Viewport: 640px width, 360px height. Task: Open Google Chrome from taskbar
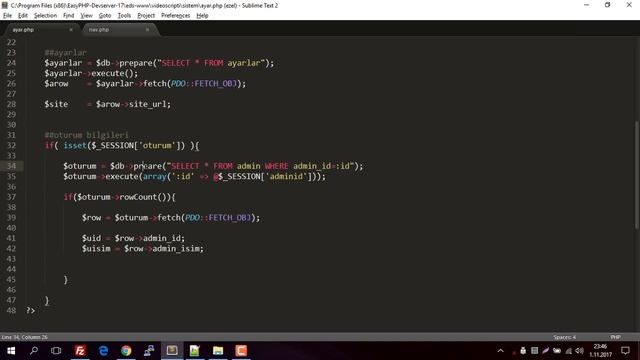coord(126,351)
